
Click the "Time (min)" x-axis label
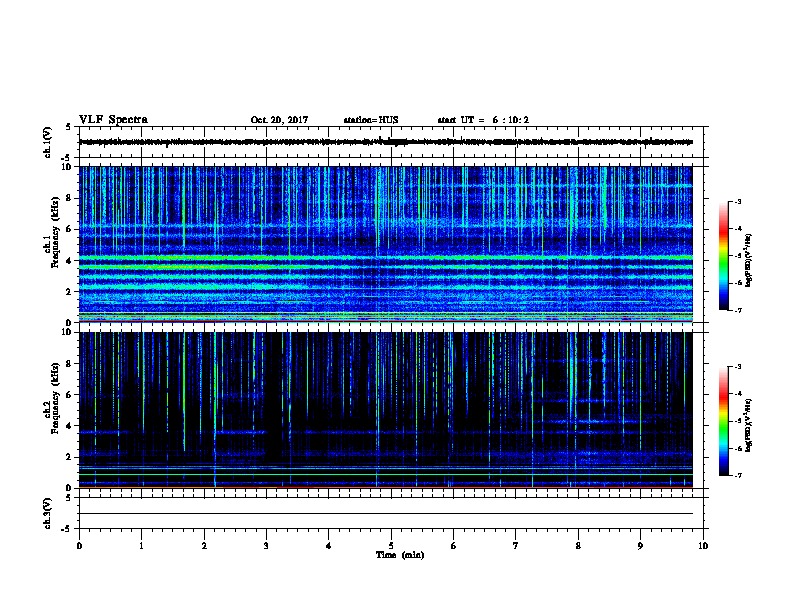click(400, 555)
